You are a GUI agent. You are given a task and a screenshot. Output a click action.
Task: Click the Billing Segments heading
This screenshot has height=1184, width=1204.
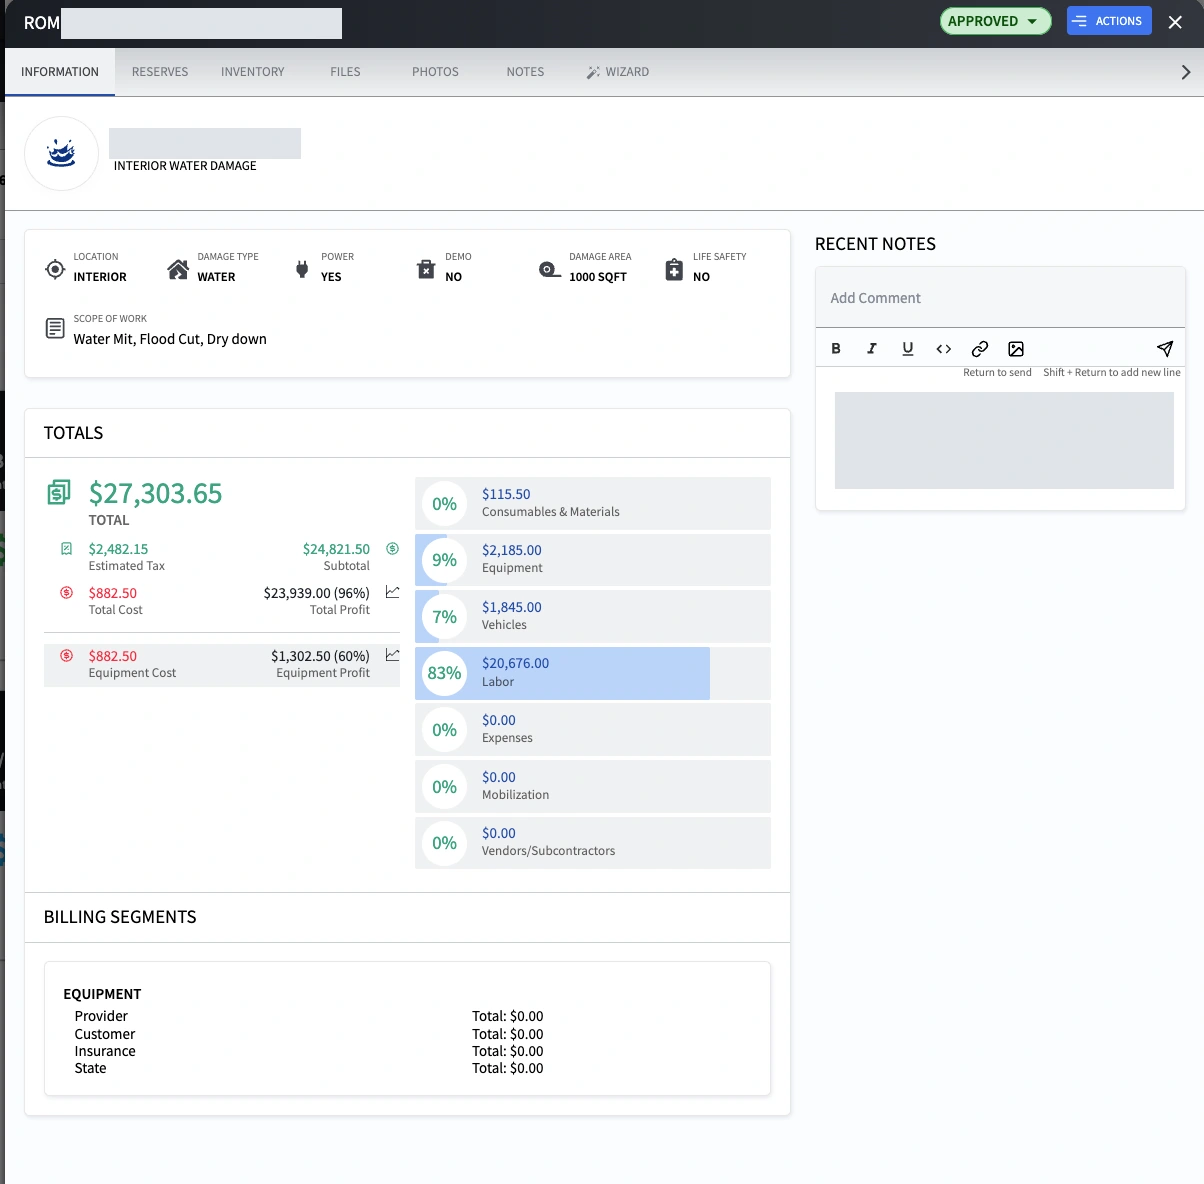pyautogui.click(x=120, y=917)
